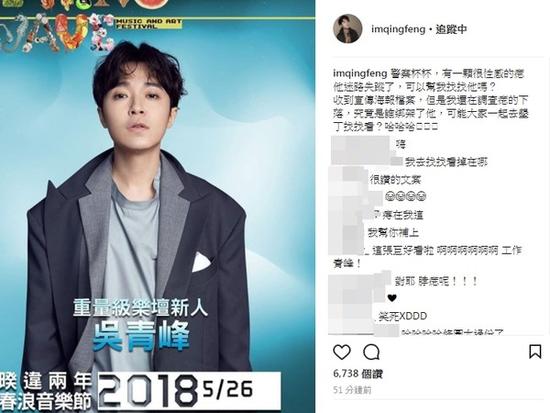Viewport: 550px width, 413px height.
Task: View the 6,738 個讚 likes list
Action: 358,374
